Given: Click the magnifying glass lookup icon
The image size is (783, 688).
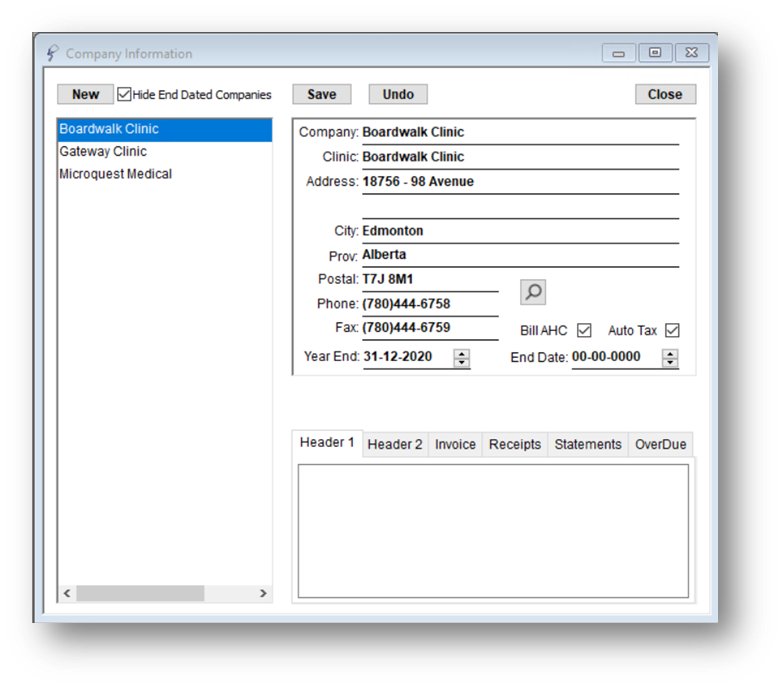Looking at the screenshot, I should pyautogui.click(x=533, y=292).
